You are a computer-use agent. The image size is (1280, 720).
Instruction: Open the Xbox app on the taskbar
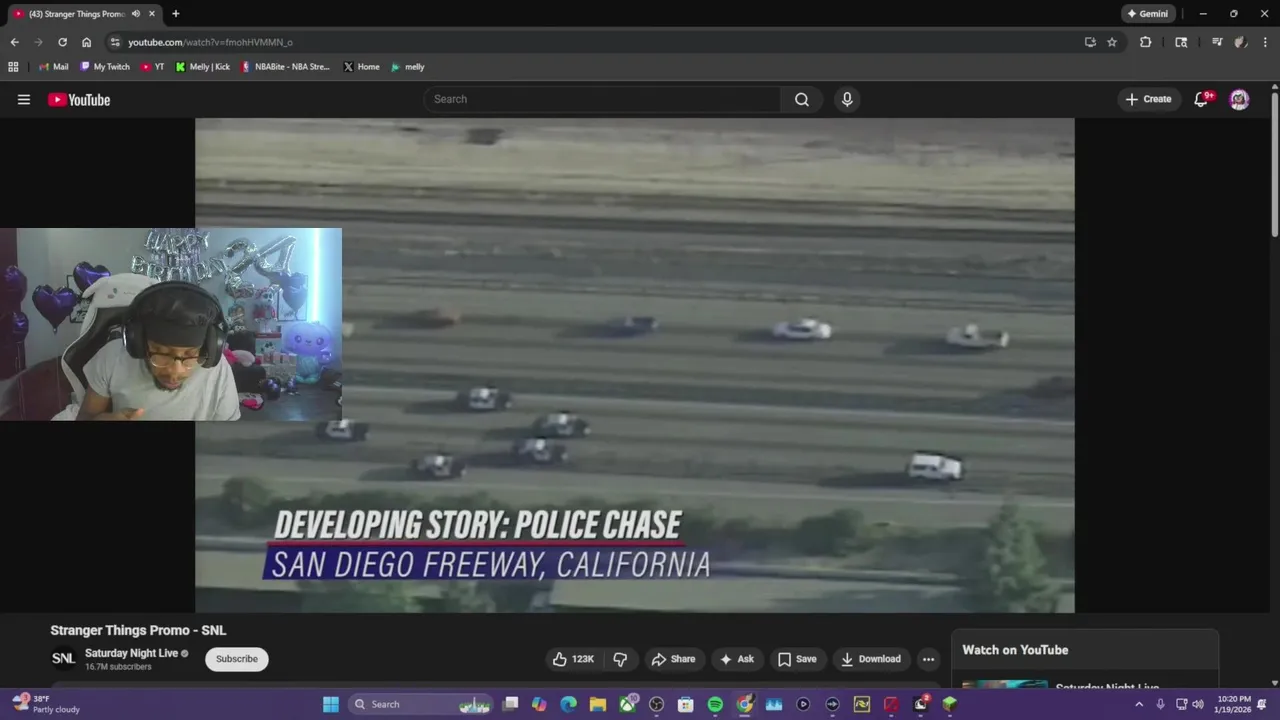(x=627, y=704)
